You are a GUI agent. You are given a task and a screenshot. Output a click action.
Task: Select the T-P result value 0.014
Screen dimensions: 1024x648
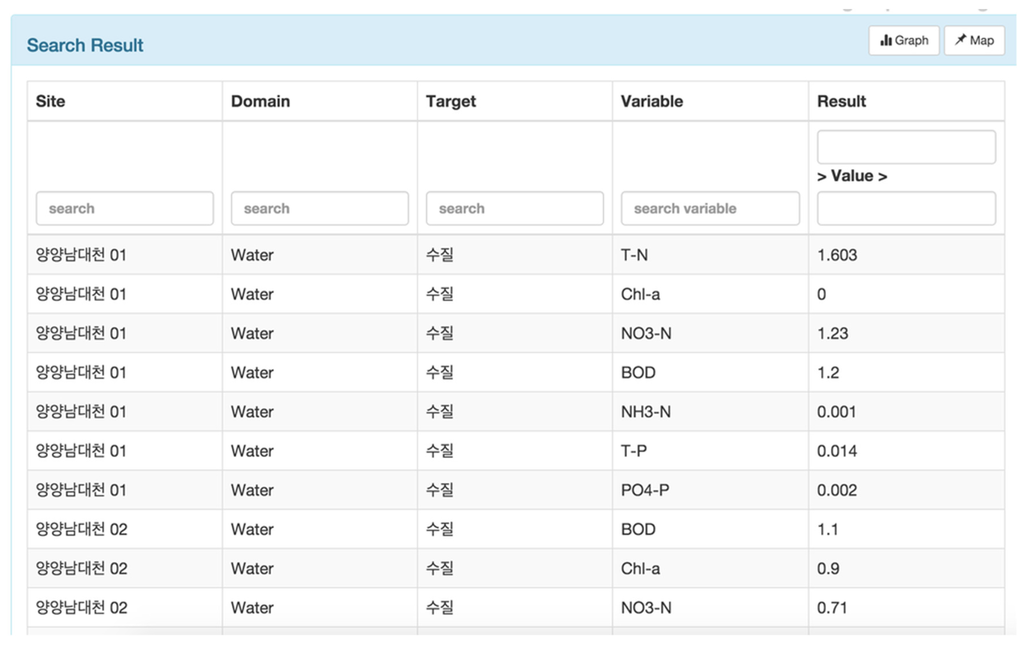pos(837,451)
